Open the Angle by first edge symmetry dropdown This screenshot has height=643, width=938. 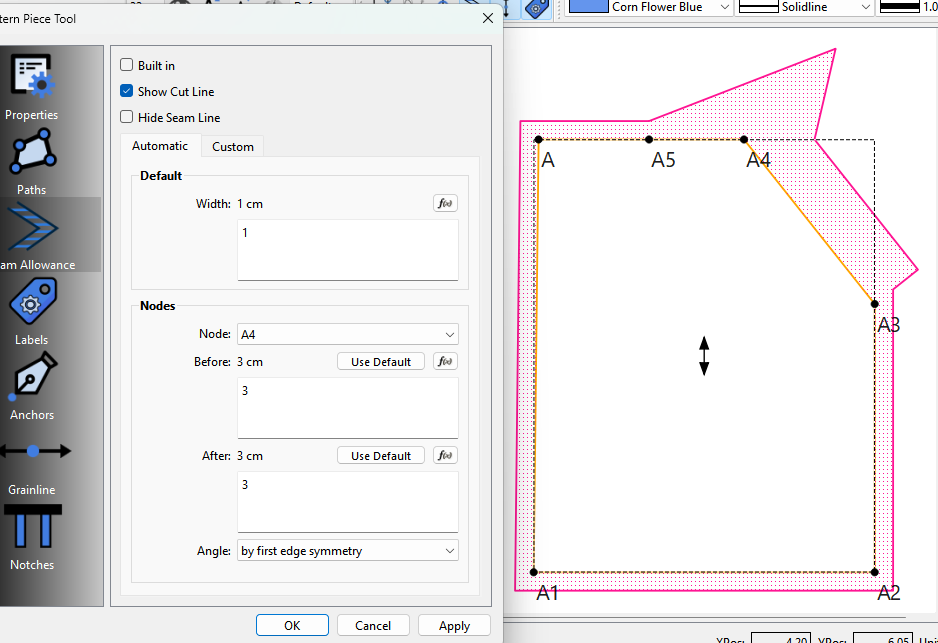click(348, 551)
